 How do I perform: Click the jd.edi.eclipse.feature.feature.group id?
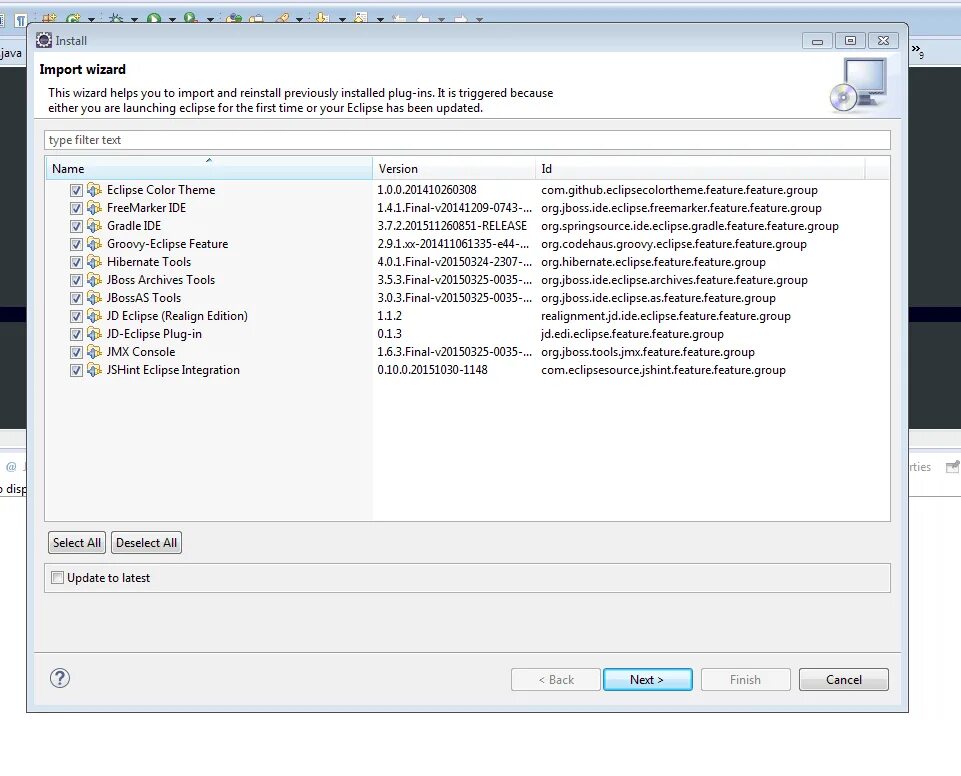coord(632,334)
